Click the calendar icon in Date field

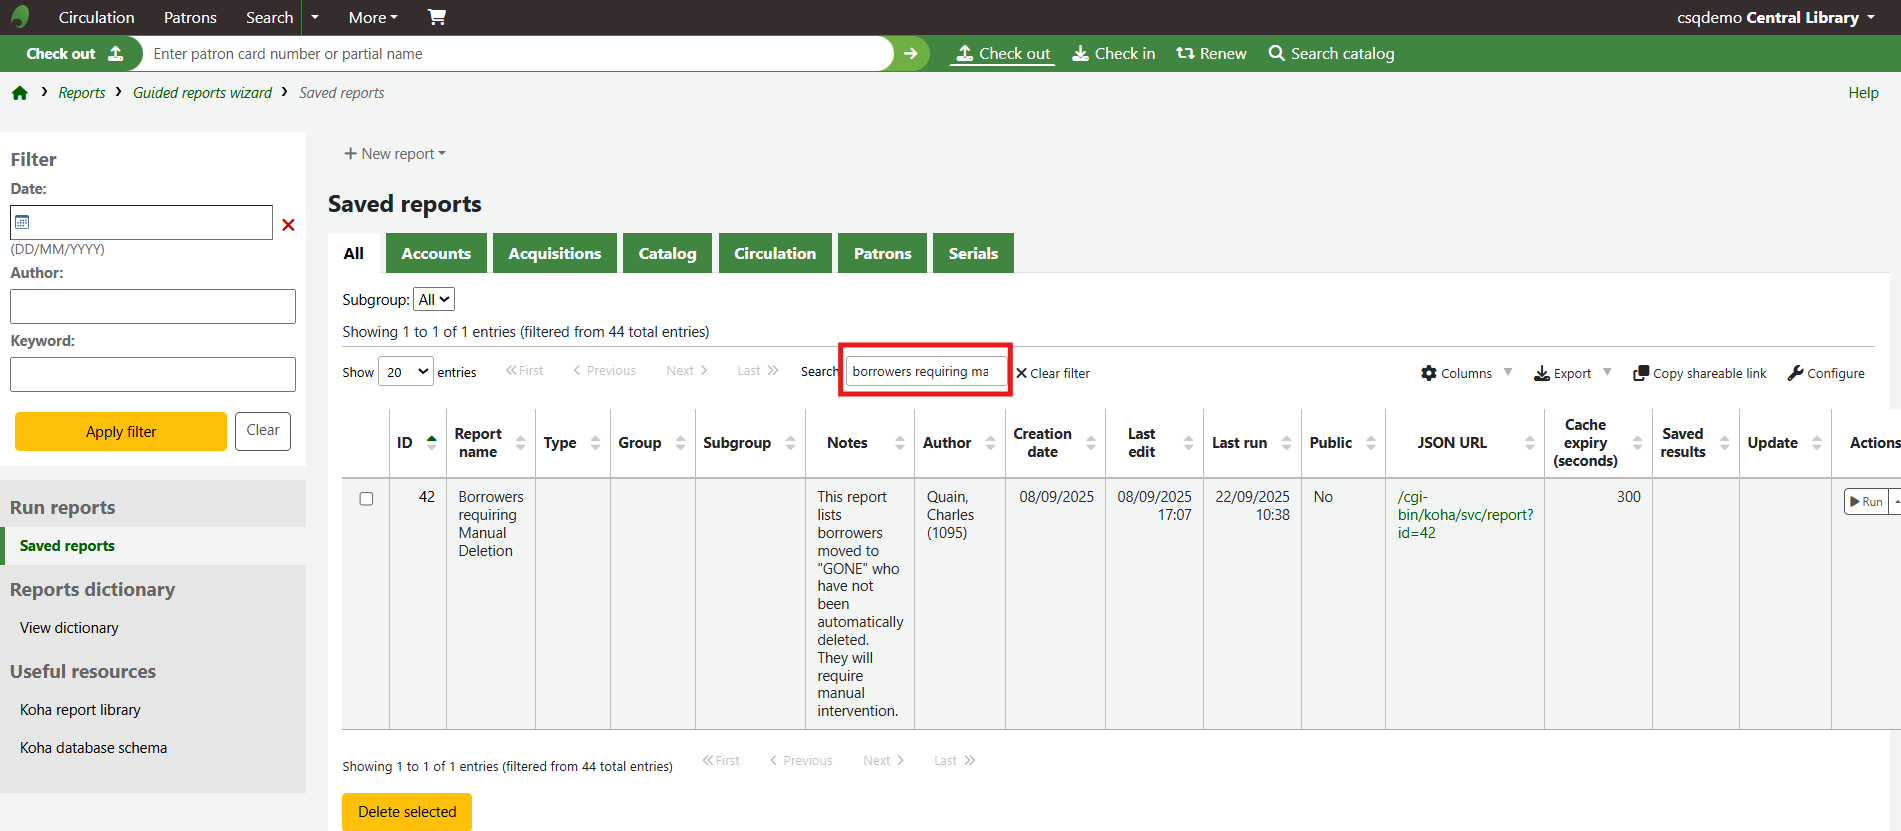coord(23,222)
